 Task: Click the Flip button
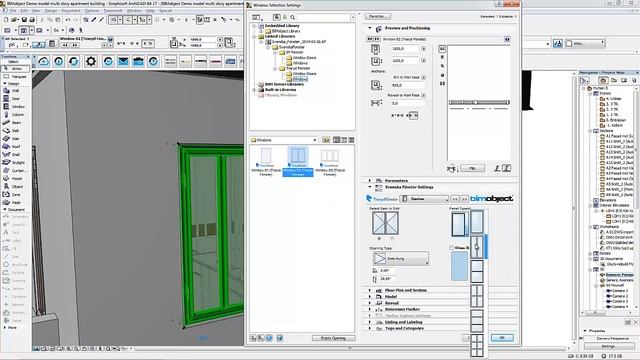(x=472, y=168)
